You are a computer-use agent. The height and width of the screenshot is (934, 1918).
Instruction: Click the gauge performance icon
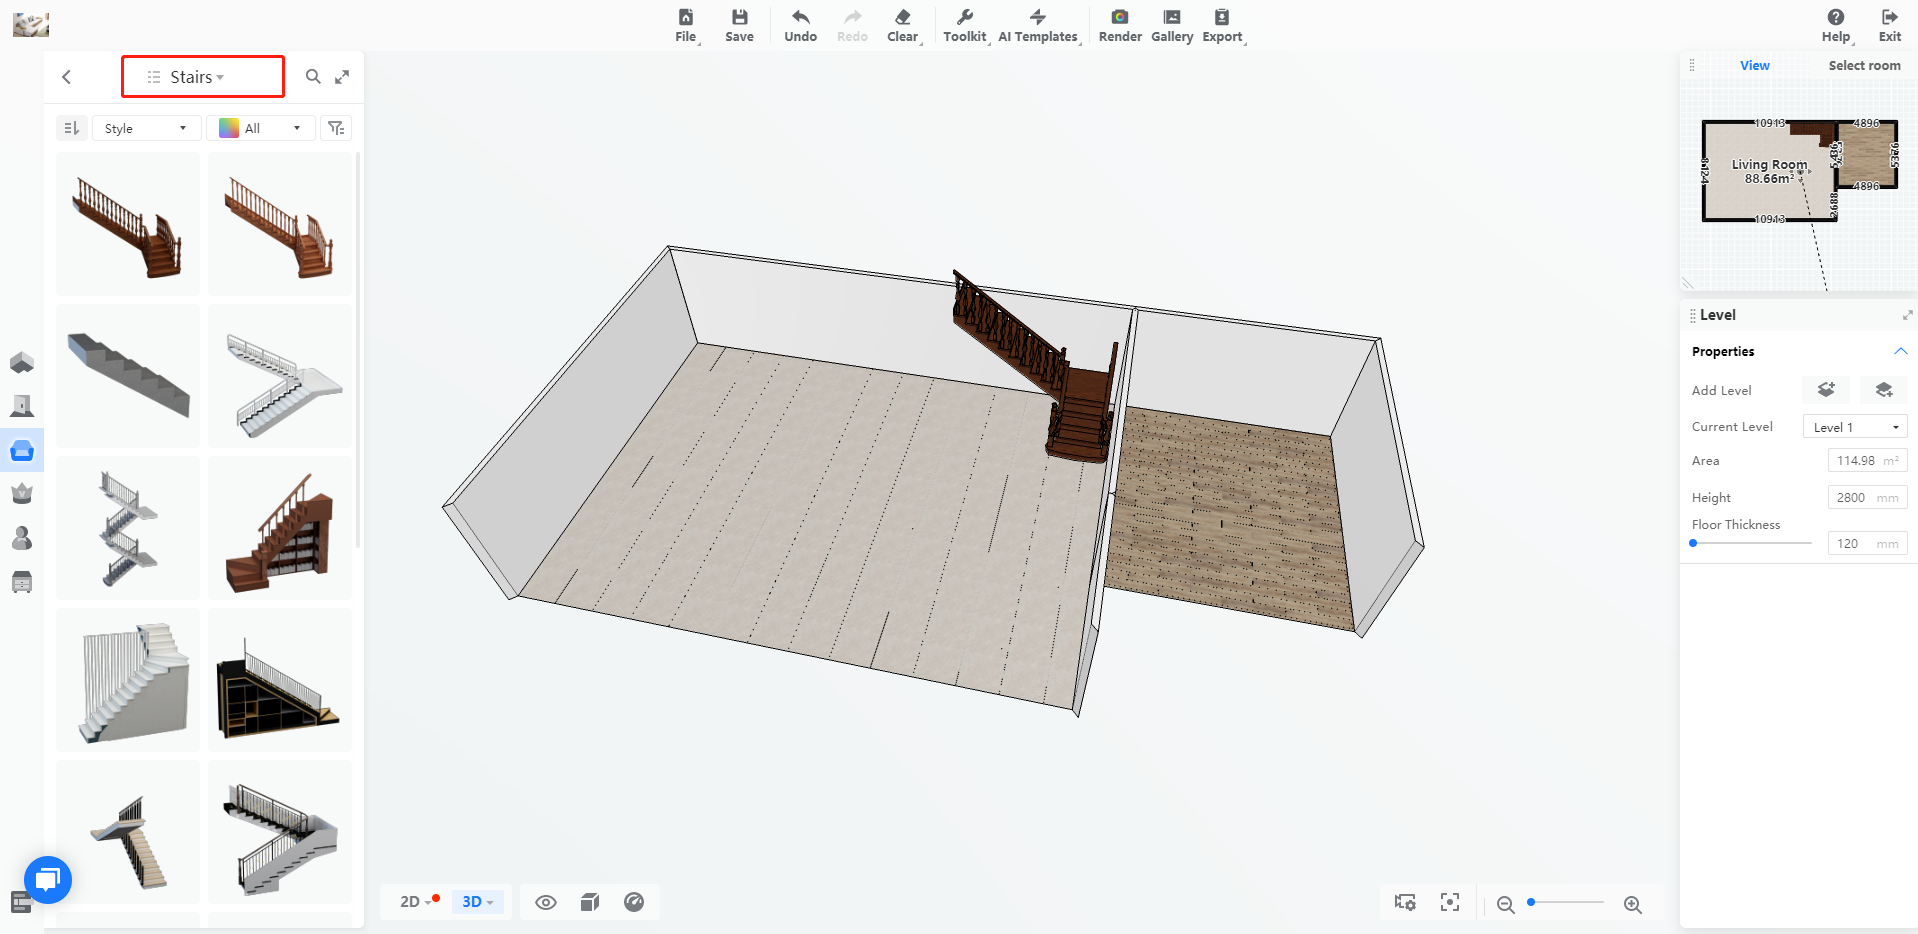click(634, 902)
